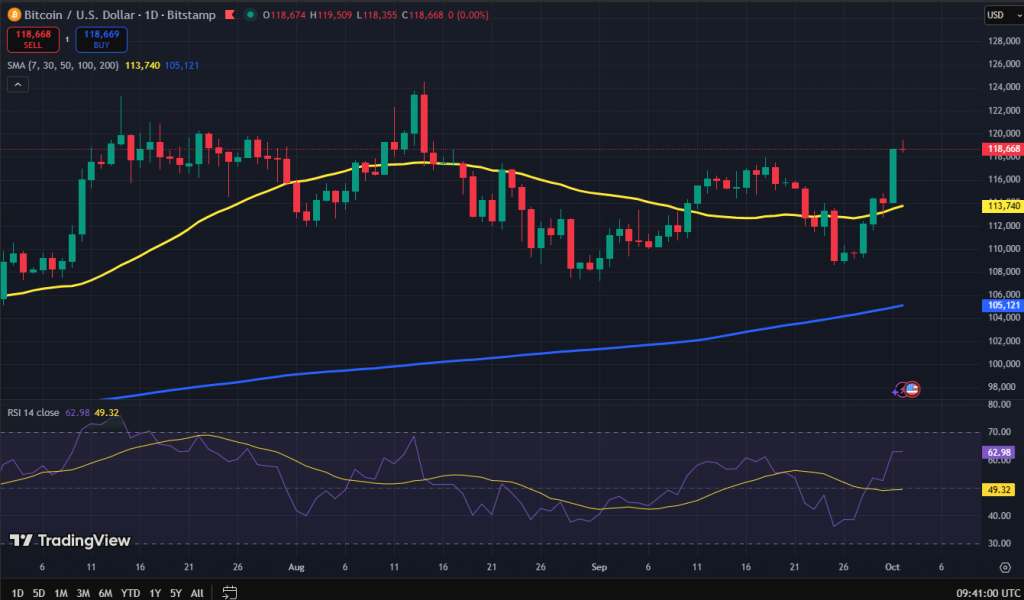Screen dimensions: 1024x600
Task: Click the 09:41:00 UTC timezone clock
Action: (986, 593)
